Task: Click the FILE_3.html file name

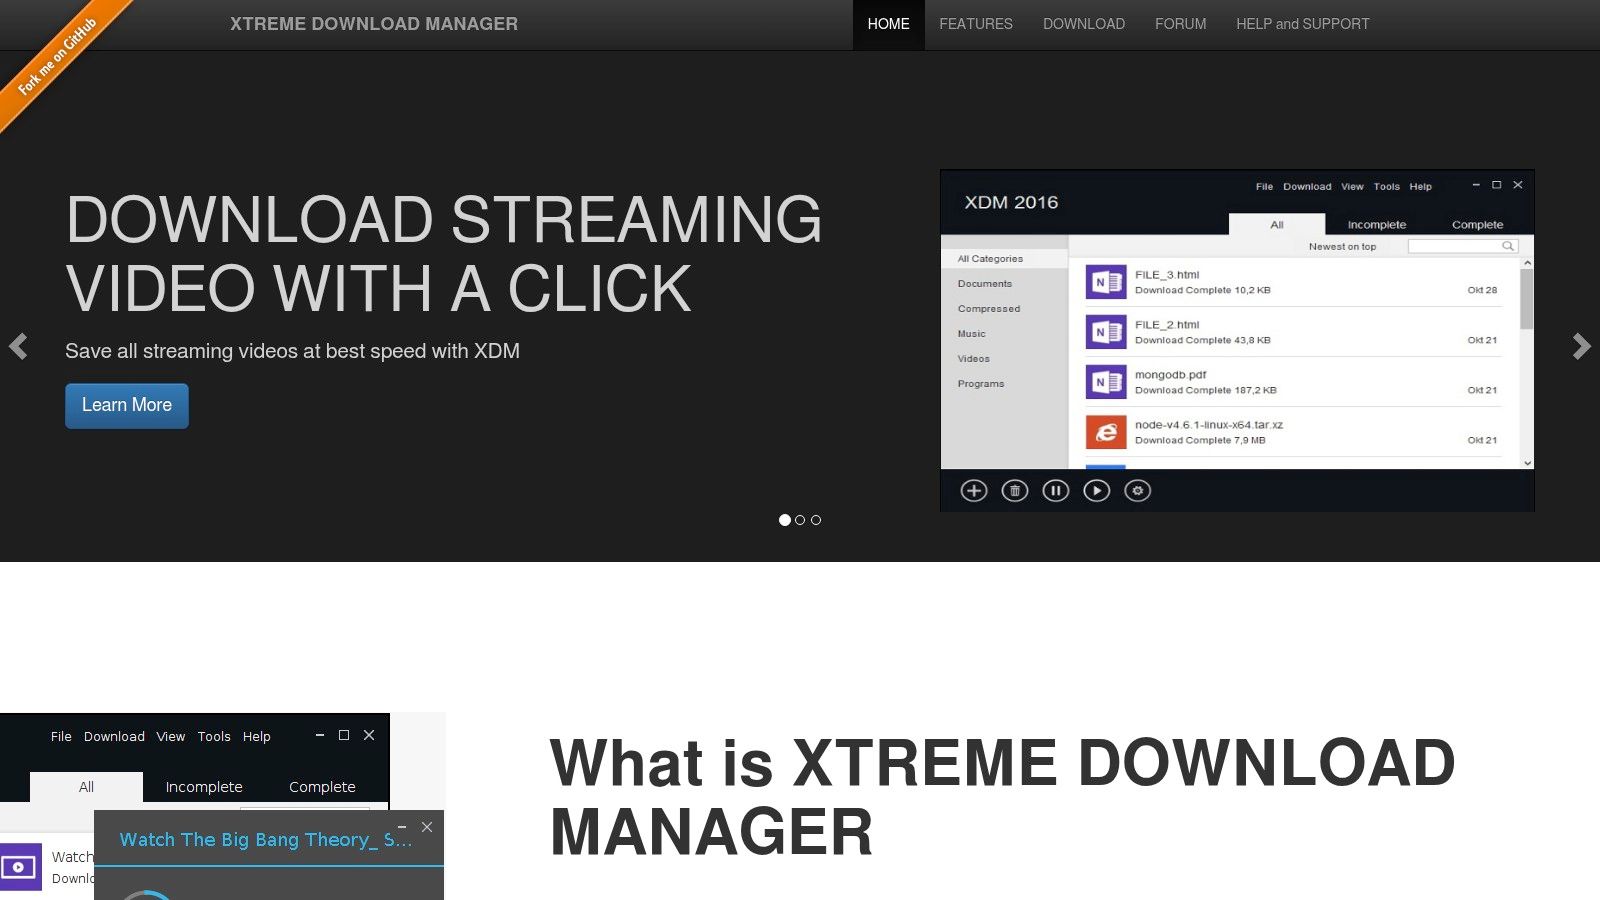Action: (1167, 275)
